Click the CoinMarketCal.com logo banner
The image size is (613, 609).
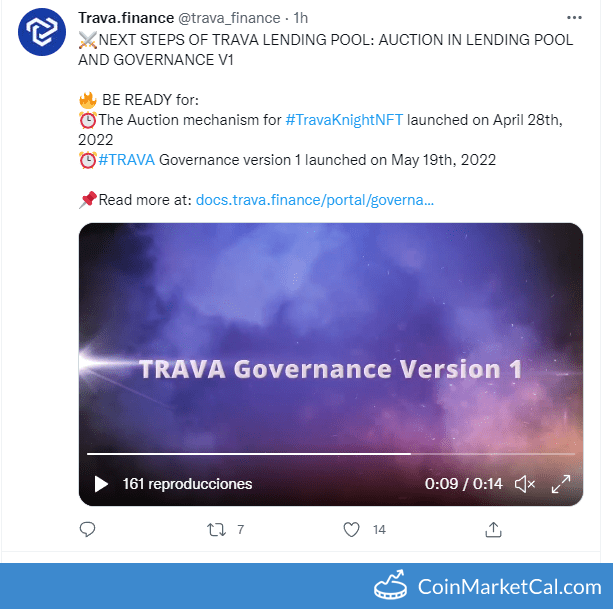[x=488, y=586]
